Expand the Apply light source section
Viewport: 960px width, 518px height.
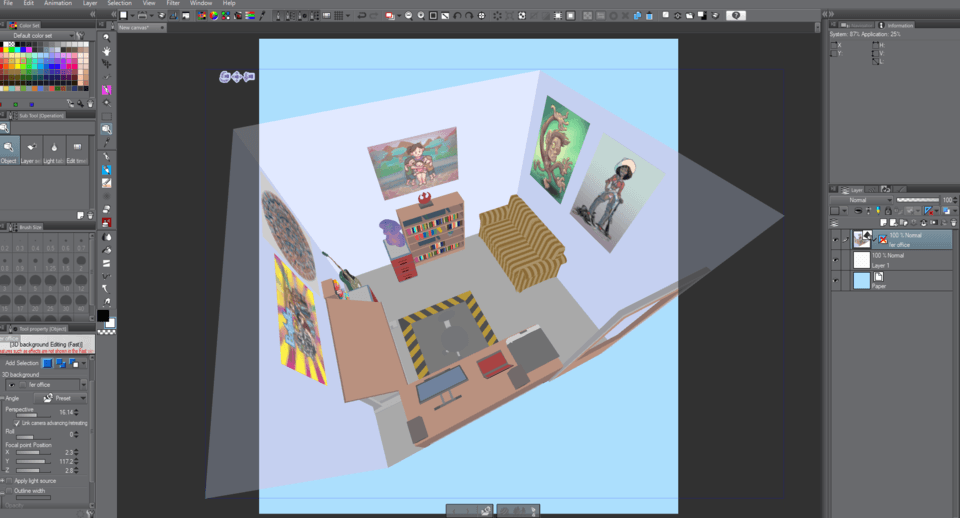tap(2, 481)
